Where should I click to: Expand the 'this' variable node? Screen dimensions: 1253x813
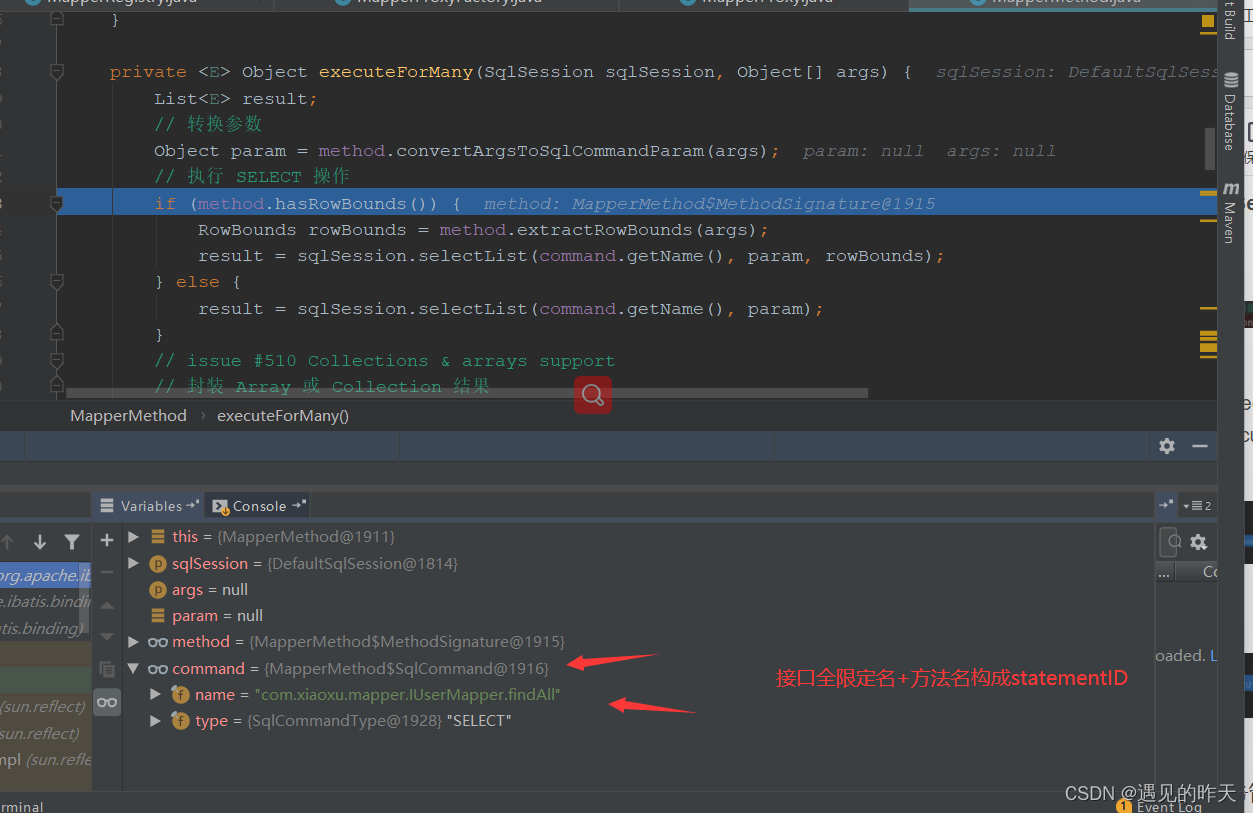(x=134, y=537)
